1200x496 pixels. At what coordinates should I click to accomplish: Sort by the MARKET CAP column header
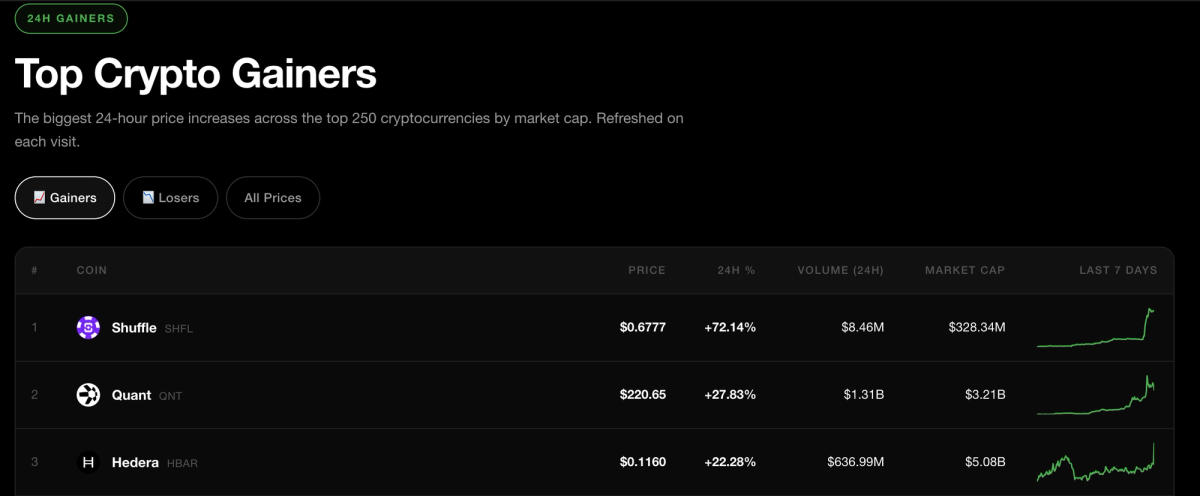(x=965, y=270)
